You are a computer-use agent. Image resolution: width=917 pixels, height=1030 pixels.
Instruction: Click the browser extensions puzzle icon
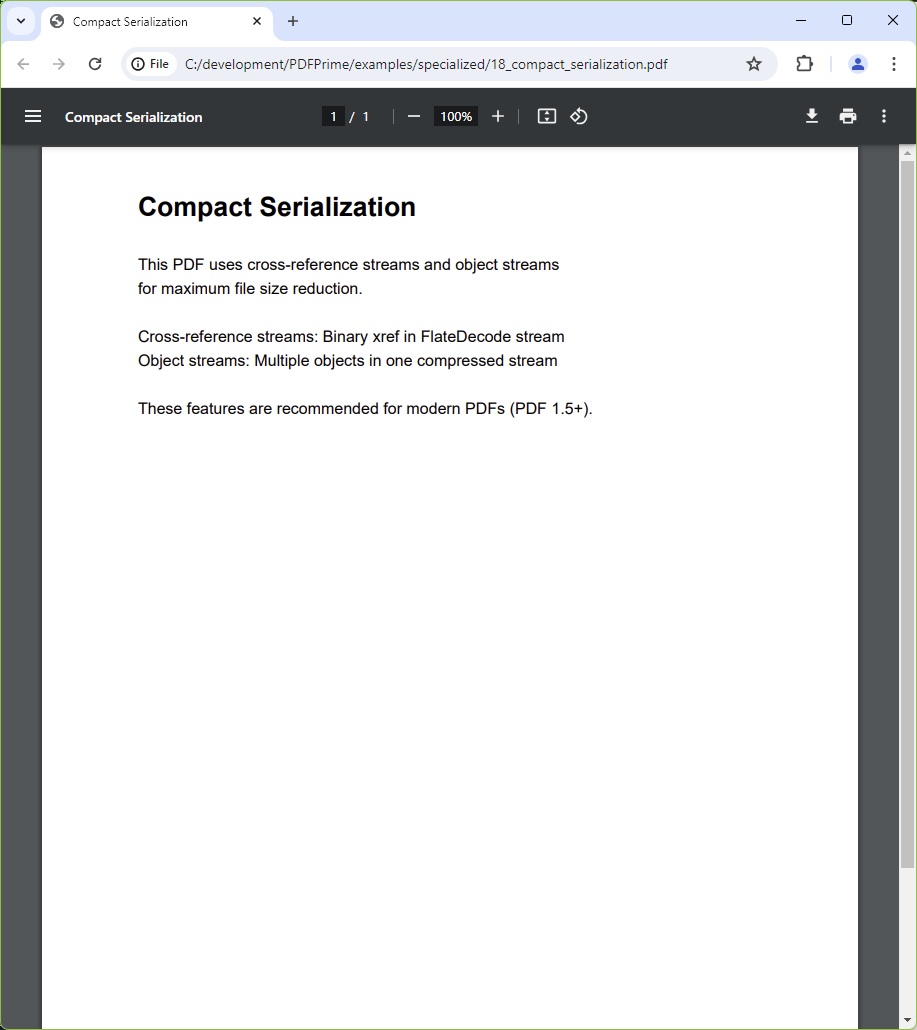pyautogui.click(x=804, y=63)
